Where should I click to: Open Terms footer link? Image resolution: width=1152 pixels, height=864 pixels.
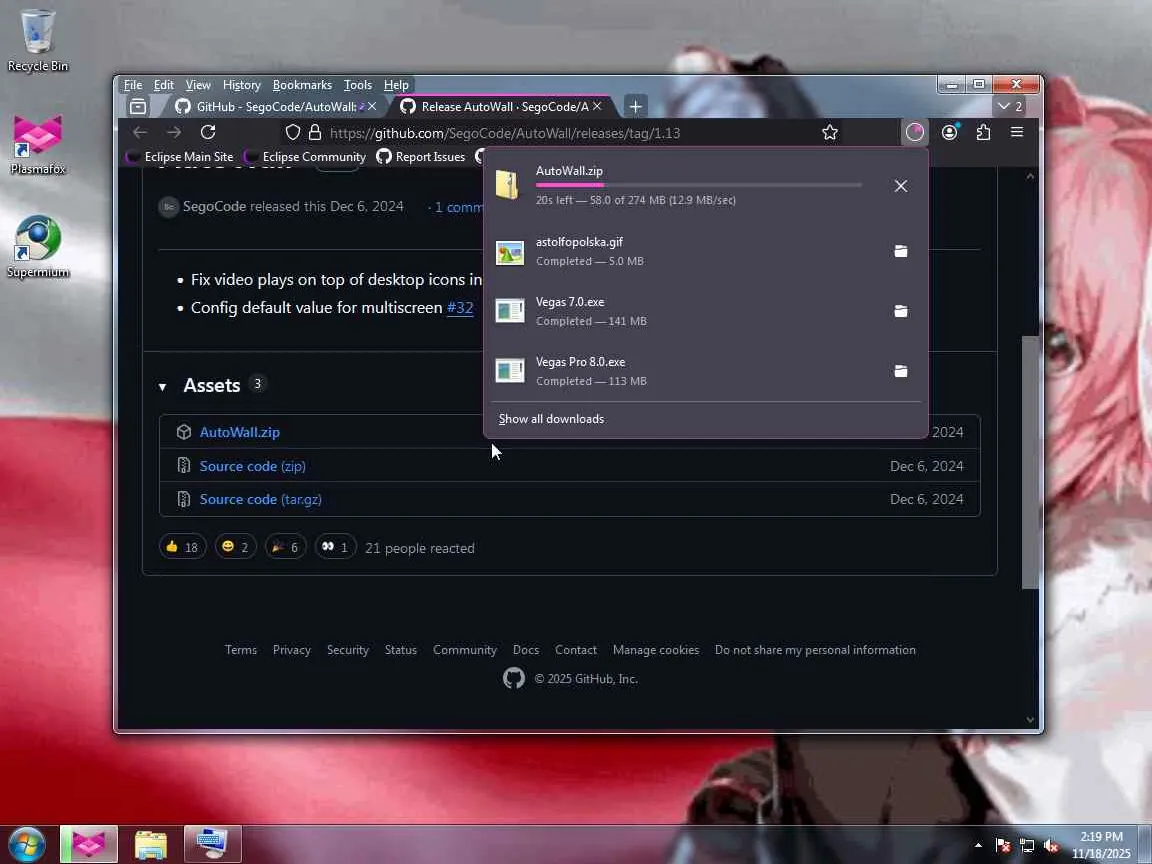tap(241, 649)
